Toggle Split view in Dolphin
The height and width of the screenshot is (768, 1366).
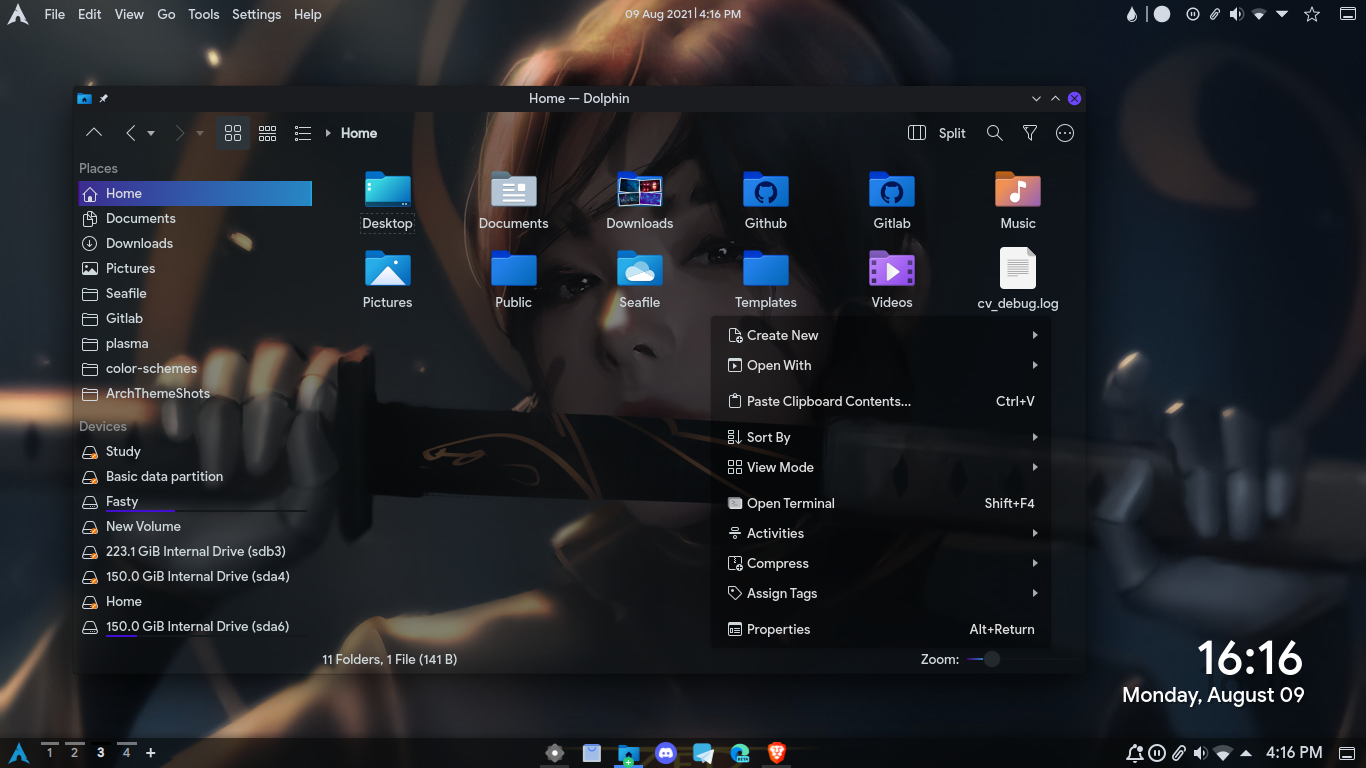(x=937, y=133)
